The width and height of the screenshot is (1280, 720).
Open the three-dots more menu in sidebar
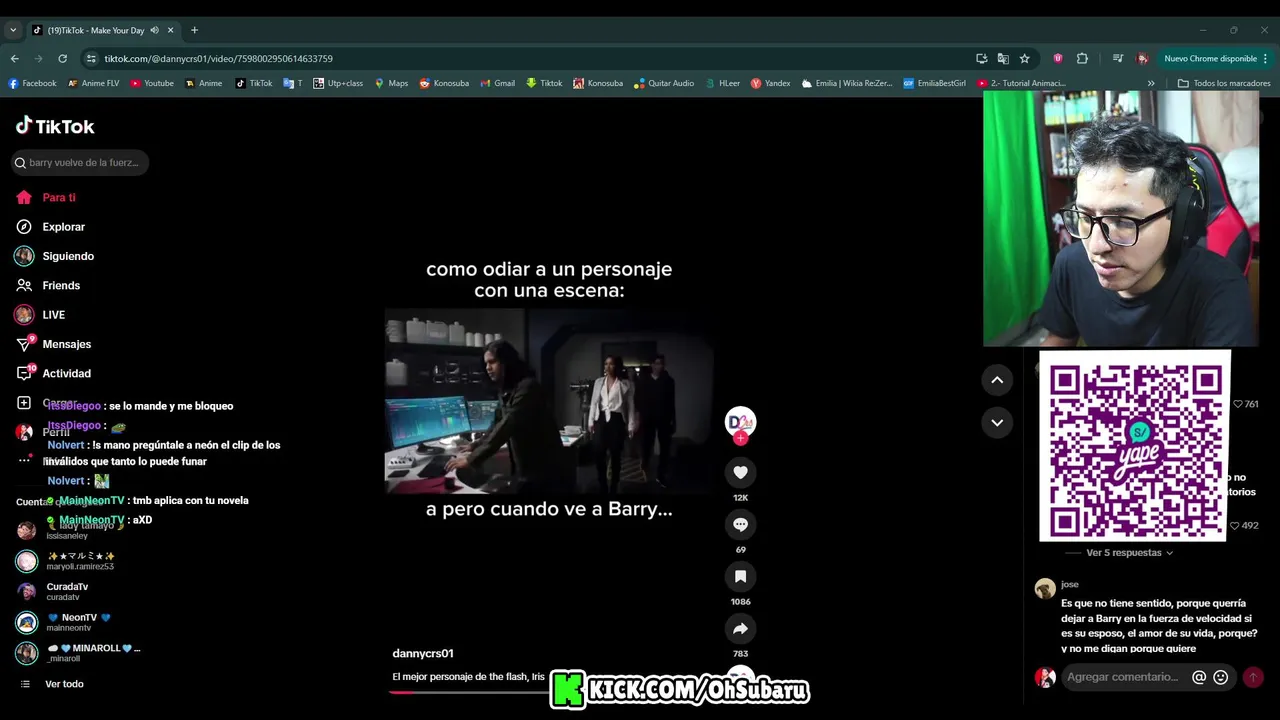tap(24, 460)
